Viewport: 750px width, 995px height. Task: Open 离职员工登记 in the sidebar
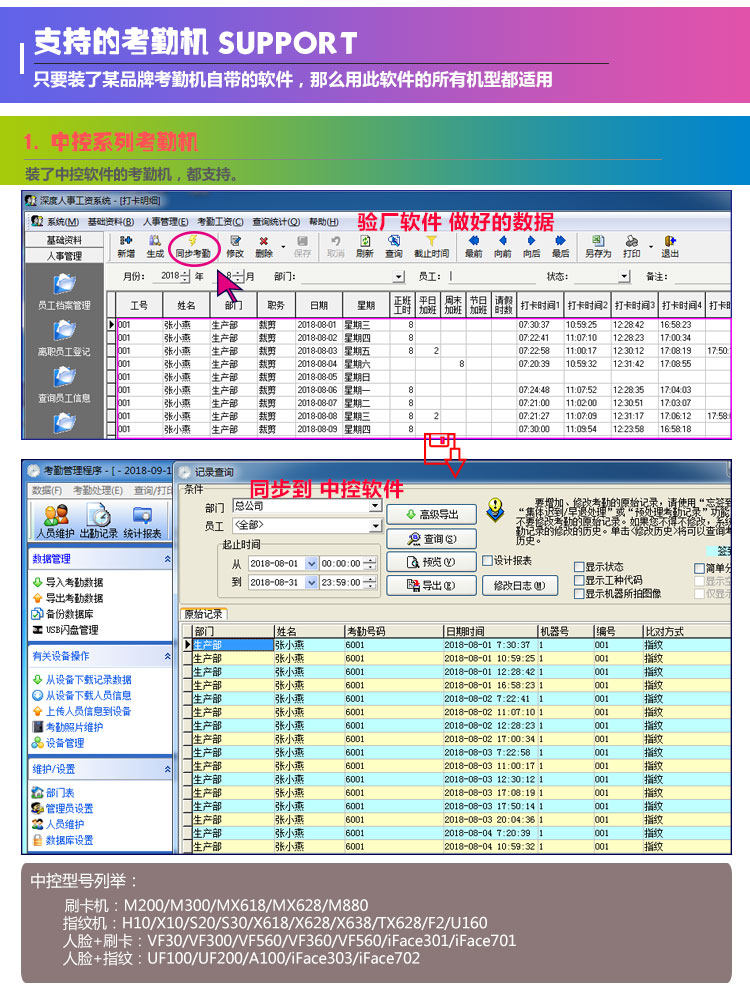click(x=64, y=338)
